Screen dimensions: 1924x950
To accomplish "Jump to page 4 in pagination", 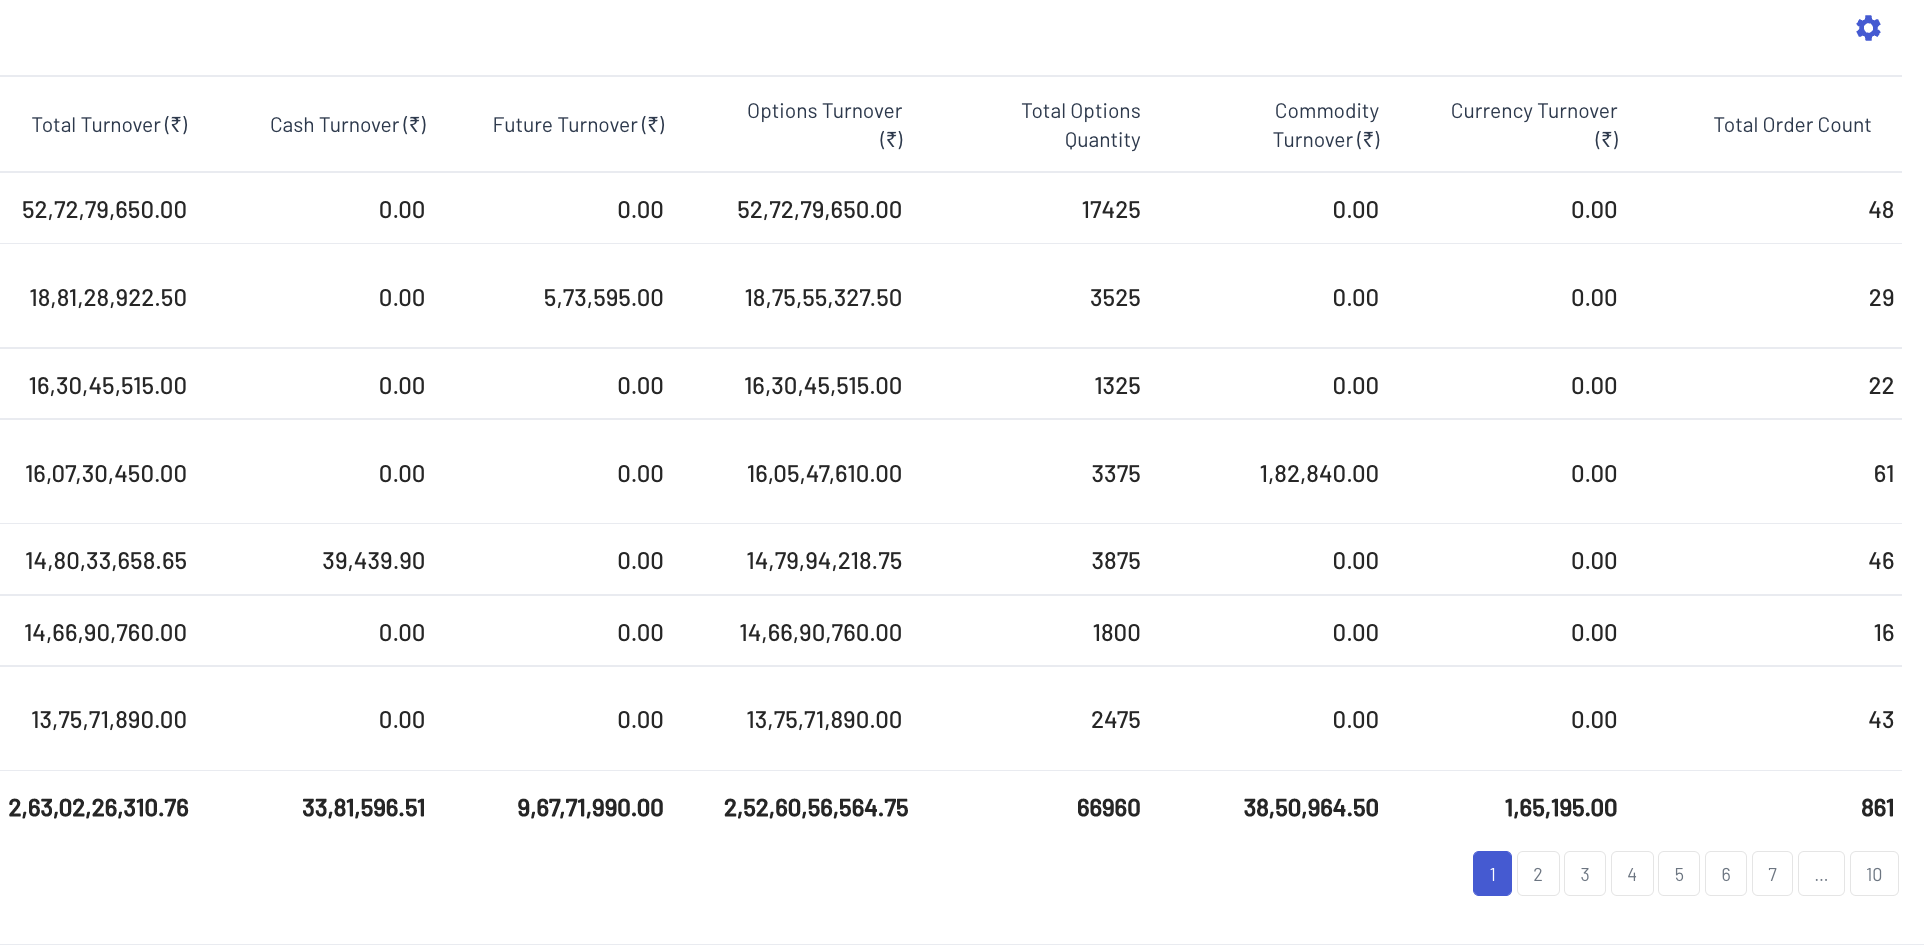I will [x=1631, y=874].
